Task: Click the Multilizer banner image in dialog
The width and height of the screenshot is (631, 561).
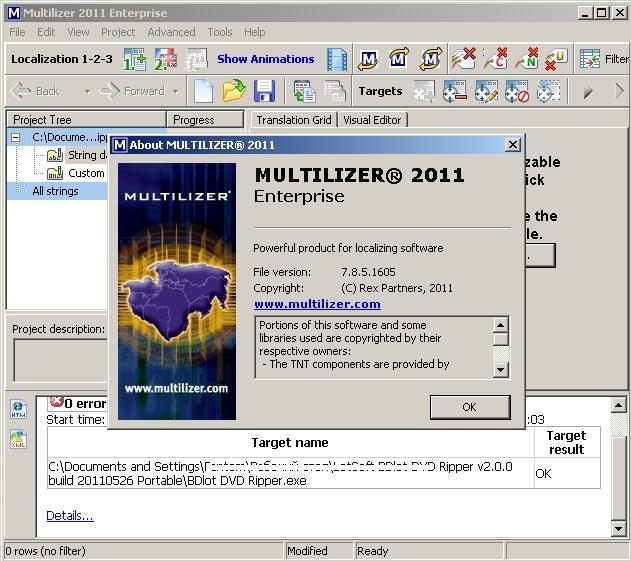Action: (177, 291)
